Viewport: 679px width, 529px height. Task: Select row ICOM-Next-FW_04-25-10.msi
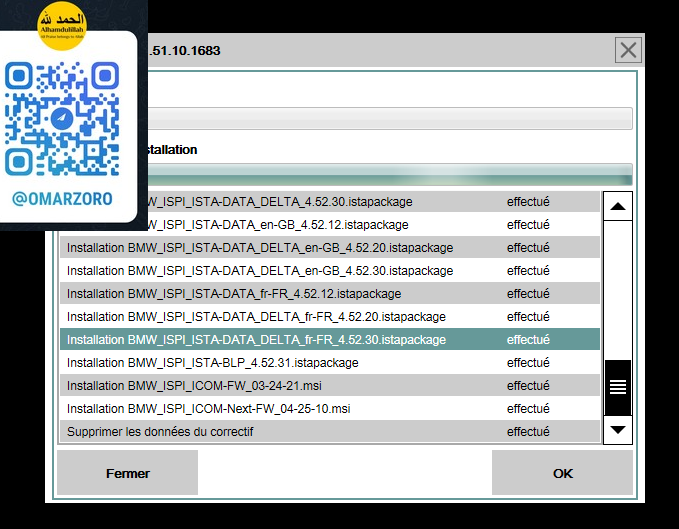pos(330,408)
